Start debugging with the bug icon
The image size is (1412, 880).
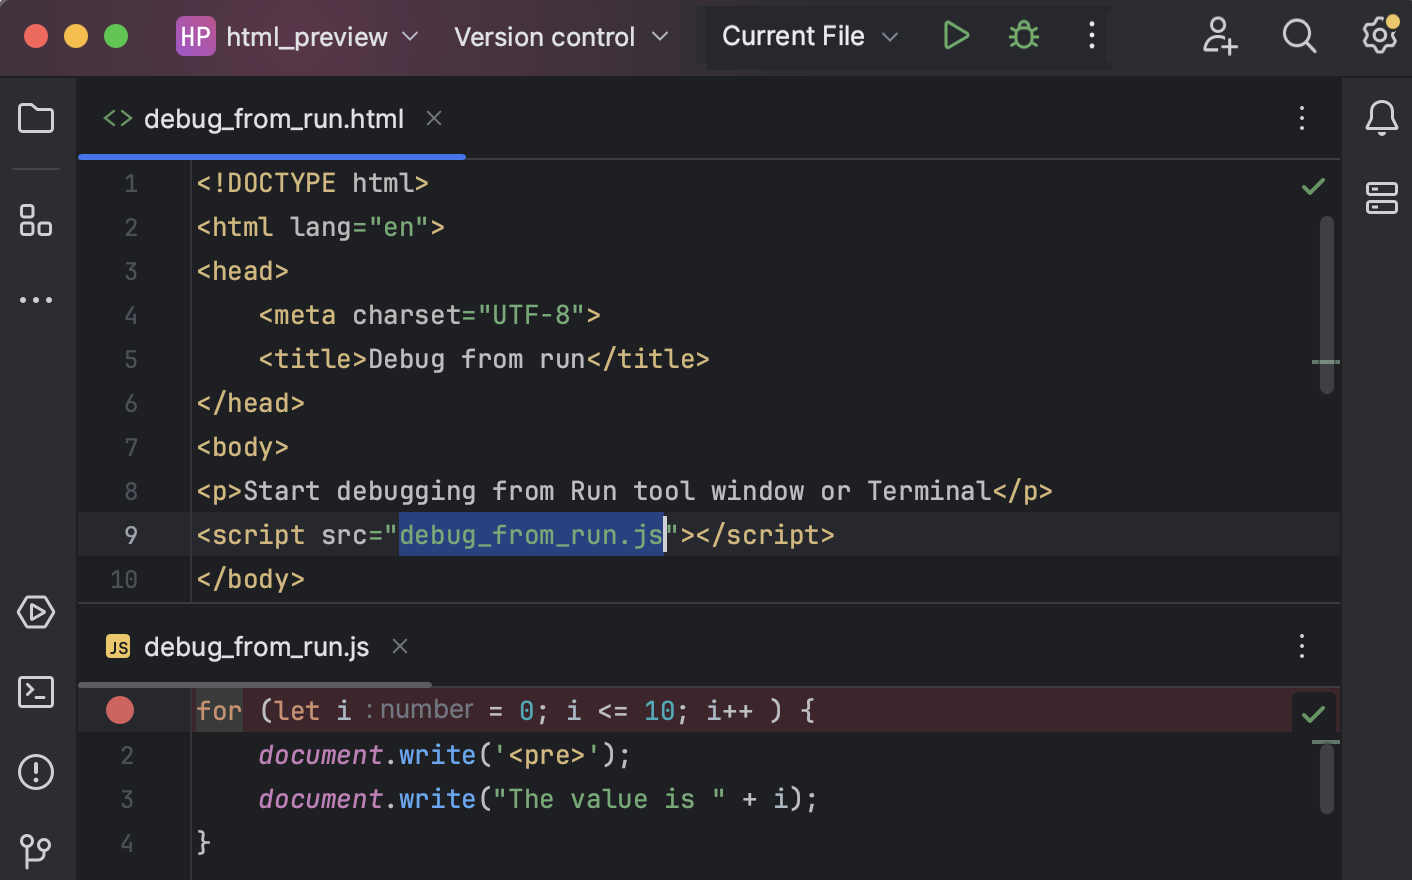[1023, 36]
